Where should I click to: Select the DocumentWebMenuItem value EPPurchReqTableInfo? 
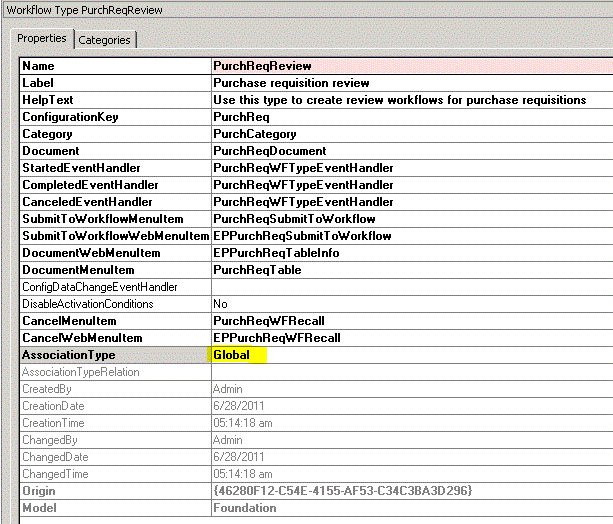(x=276, y=253)
